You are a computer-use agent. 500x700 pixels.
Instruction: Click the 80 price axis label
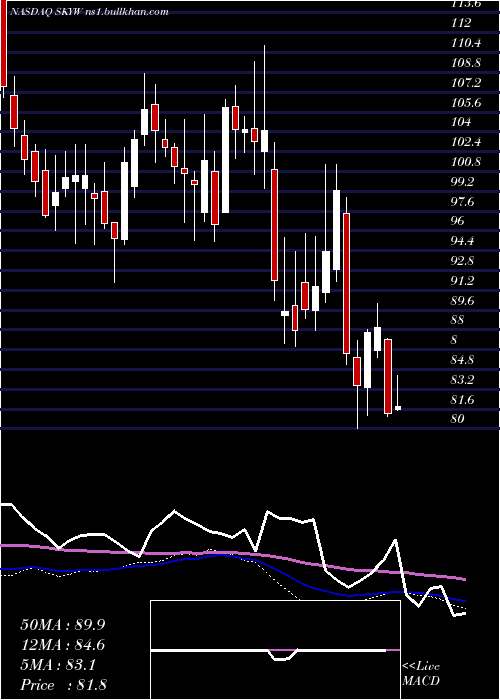click(458, 419)
